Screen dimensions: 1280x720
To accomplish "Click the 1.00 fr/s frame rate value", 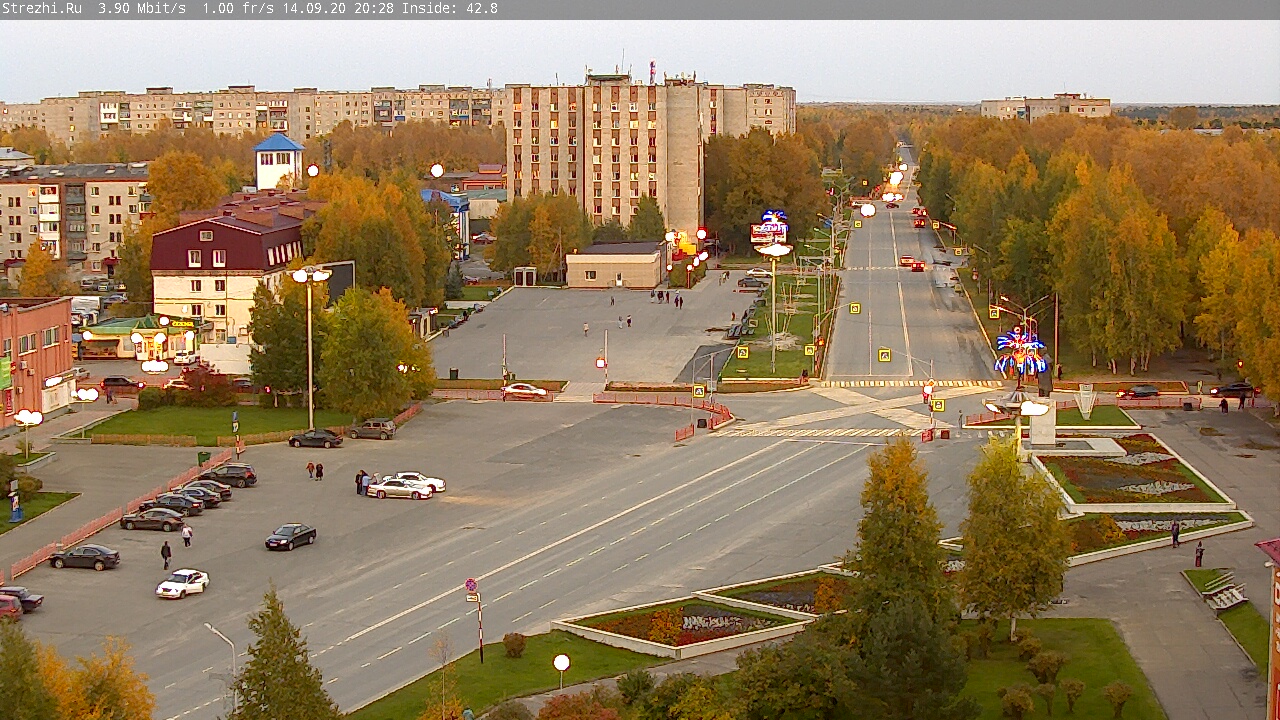I will point(239,9).
